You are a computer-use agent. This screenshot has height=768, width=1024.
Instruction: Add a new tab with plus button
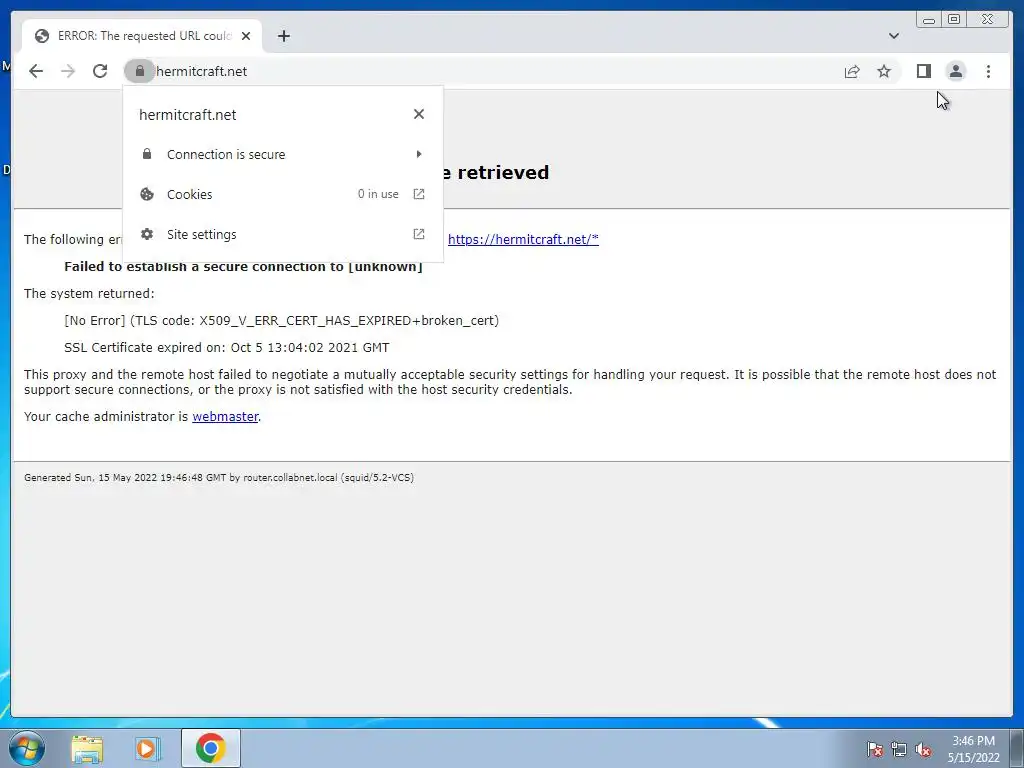(x=283, y=36)
